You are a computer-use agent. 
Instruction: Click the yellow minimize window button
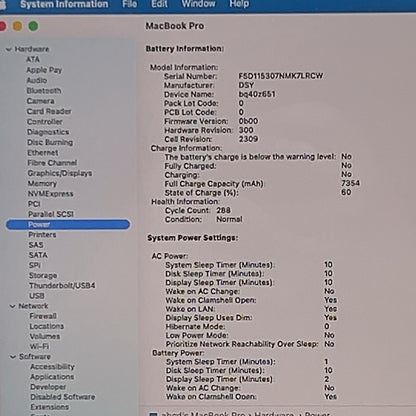click(x=18, y=26)
